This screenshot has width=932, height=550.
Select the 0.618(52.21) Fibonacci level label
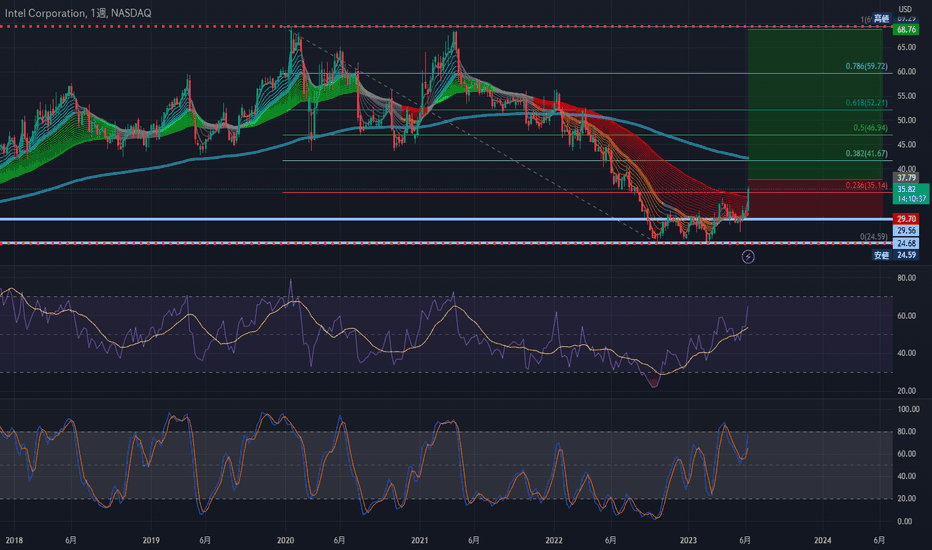867,103
